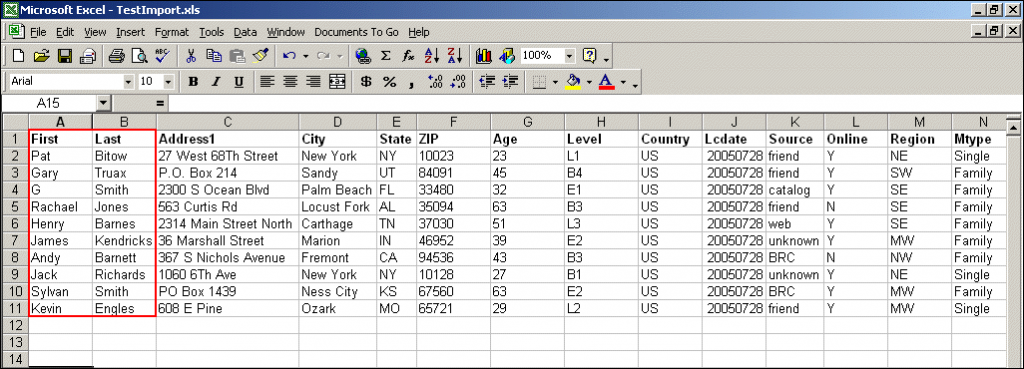Align cell text right
Viewport: 1024px width, 369px height.
click(314, 82)
